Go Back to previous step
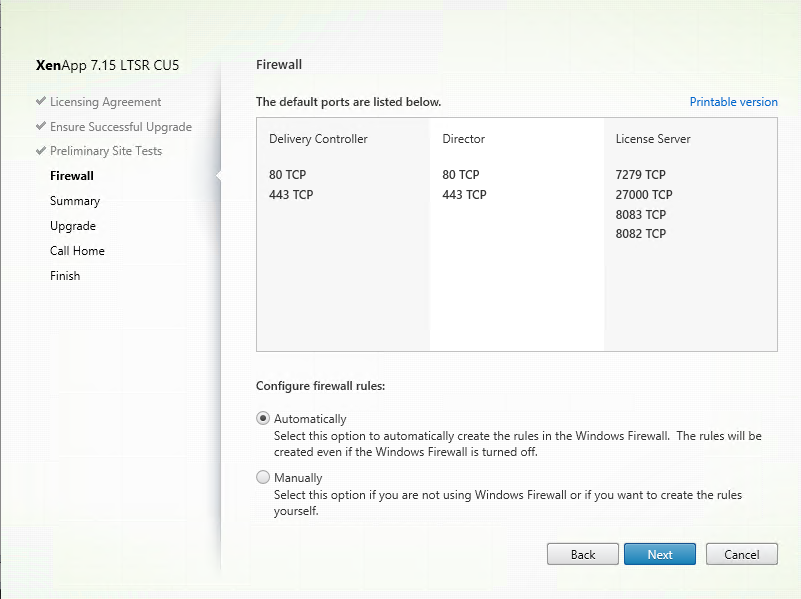801x599 pixels. point(582,554)
